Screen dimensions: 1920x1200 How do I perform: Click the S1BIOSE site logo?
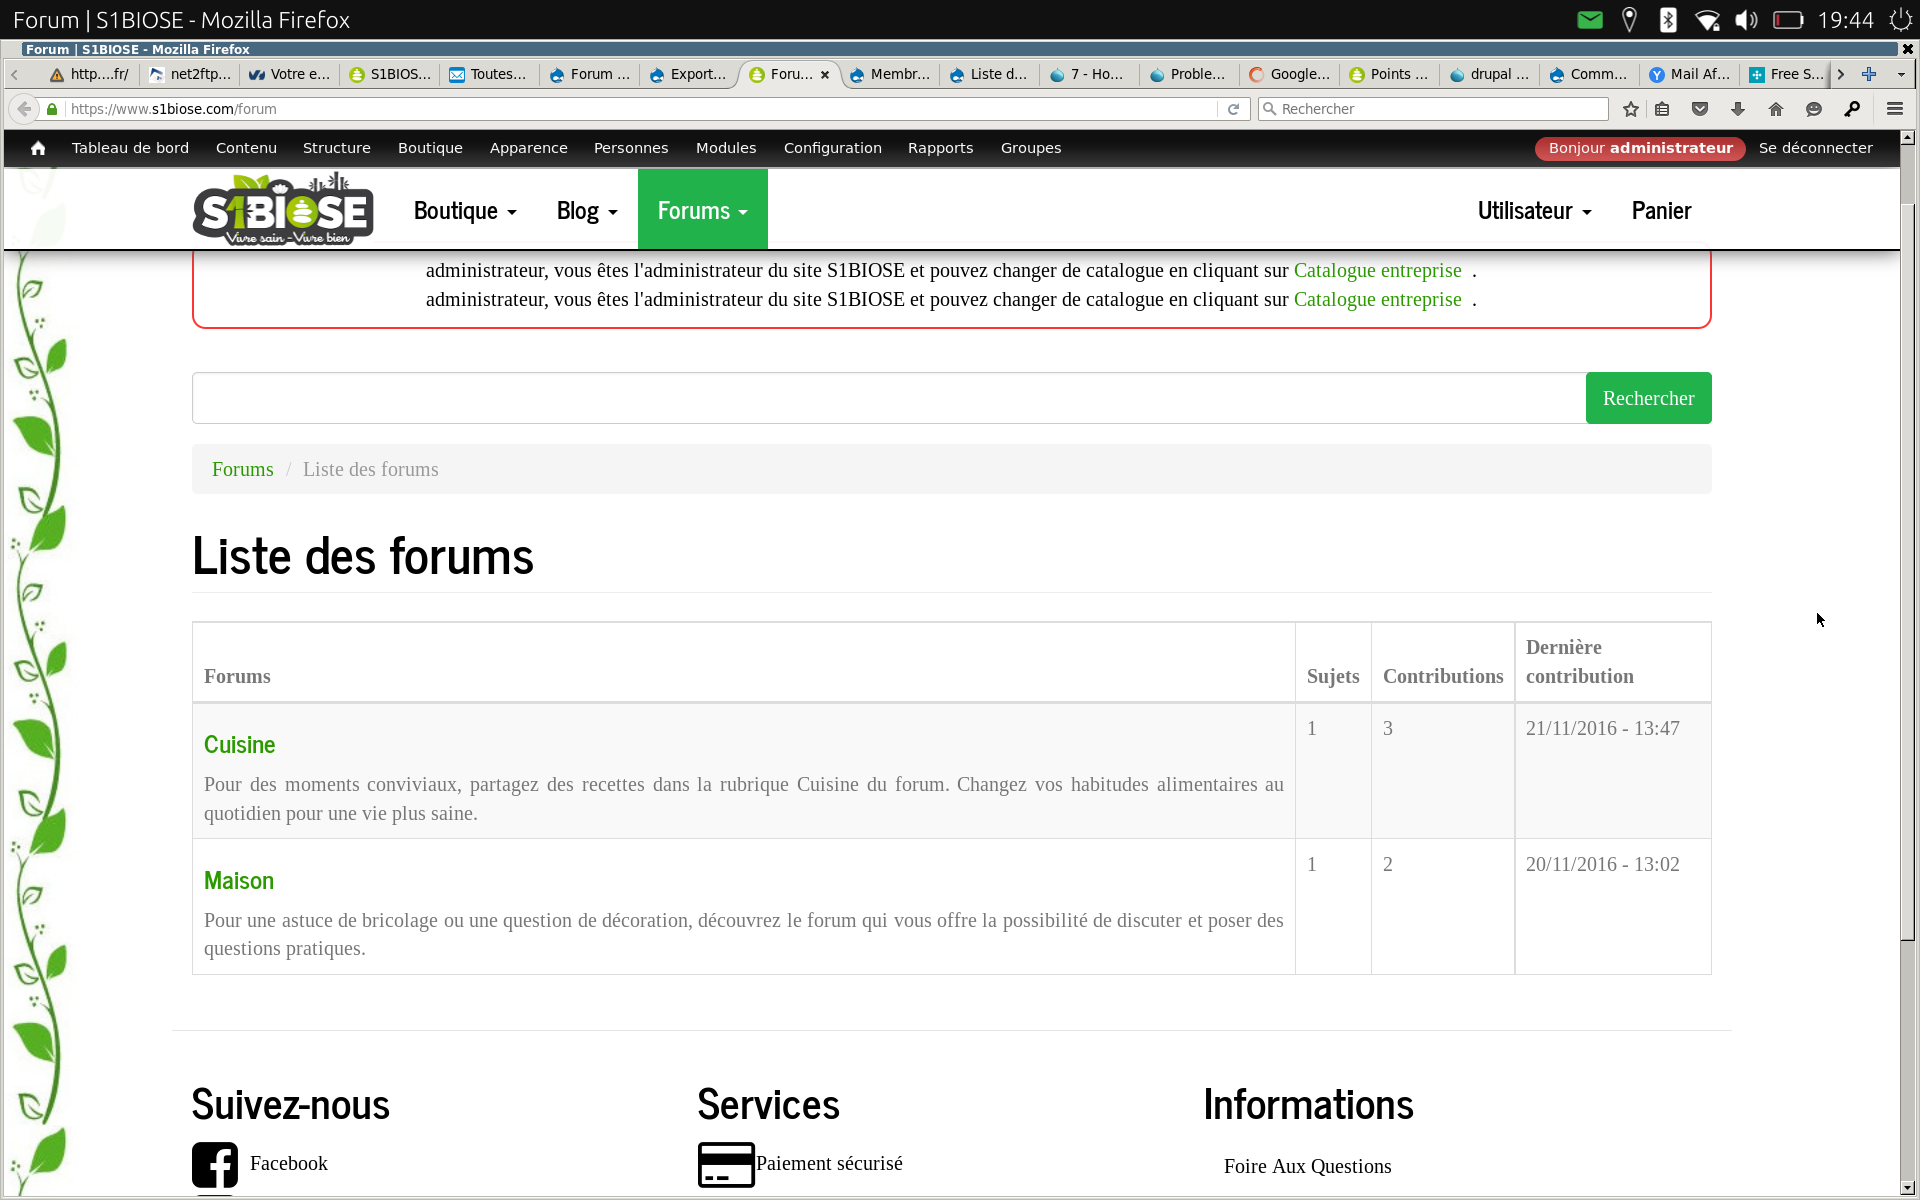pyautogui.click(x=283, y=209)
